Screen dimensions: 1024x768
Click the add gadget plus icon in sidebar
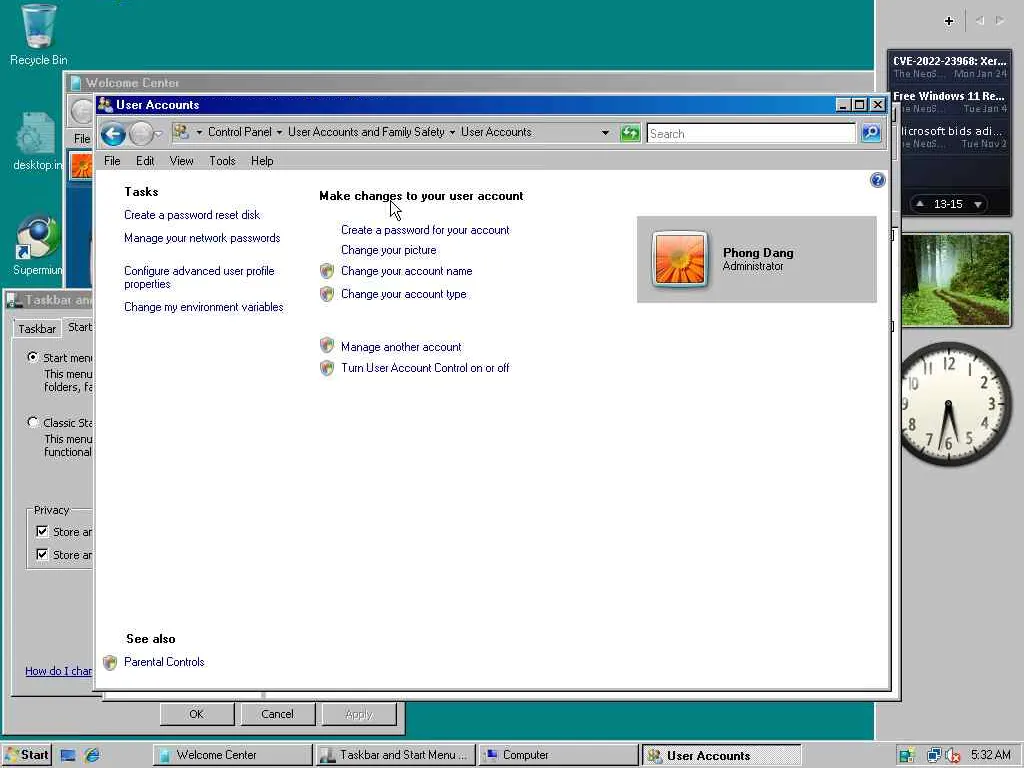click(x=949, y=21)
